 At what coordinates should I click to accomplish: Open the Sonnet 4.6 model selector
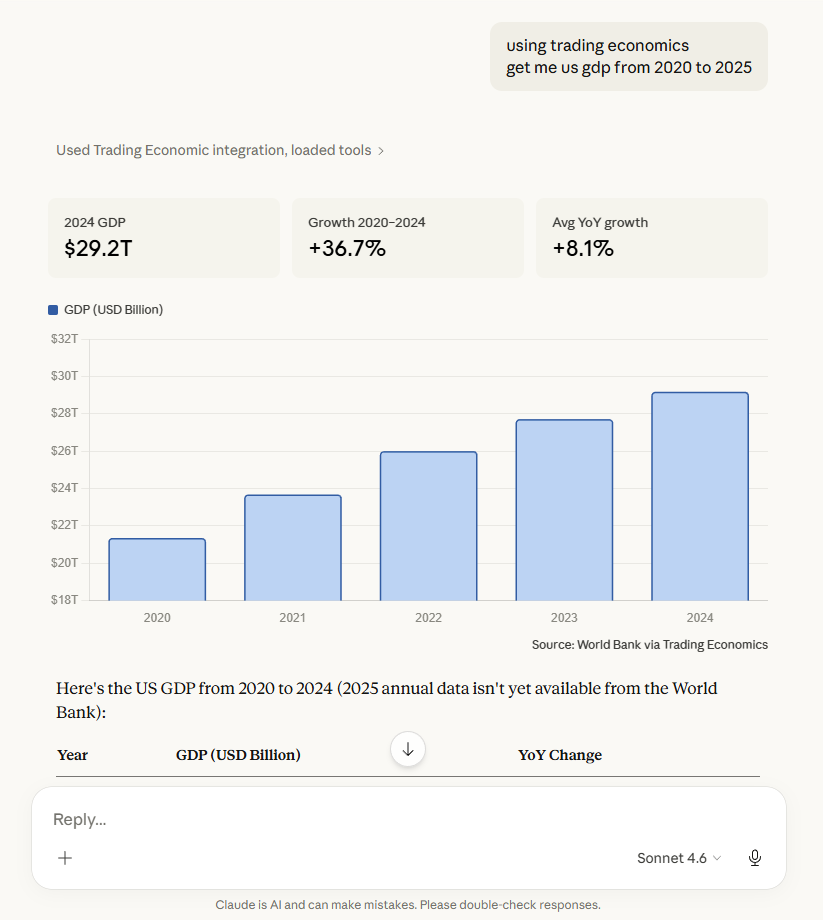click(x=678, y=858)
